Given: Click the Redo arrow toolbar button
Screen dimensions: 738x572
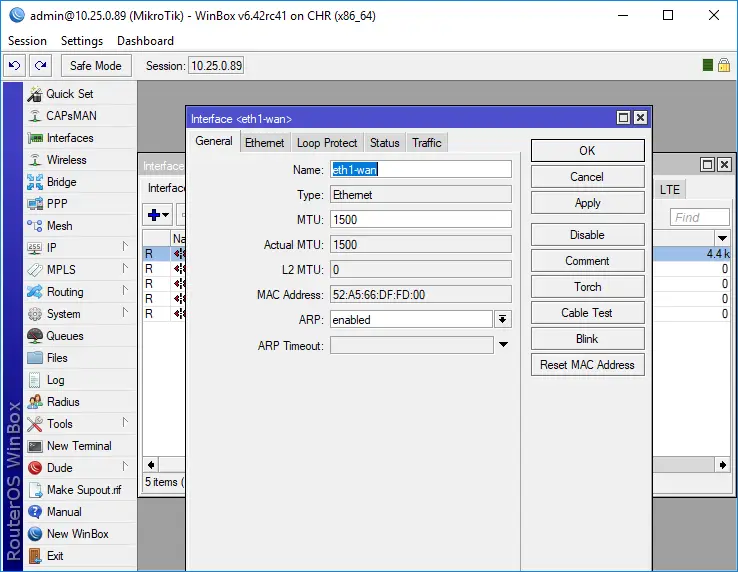Looking at the screenshot, I should point(40,65).
